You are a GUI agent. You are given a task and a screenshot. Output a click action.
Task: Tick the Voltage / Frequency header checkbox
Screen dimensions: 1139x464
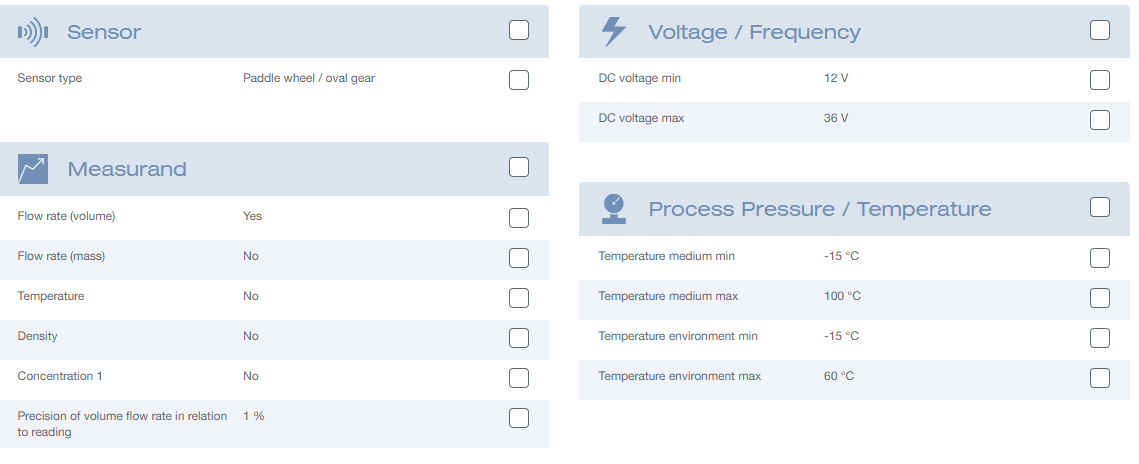pos(1100,30)
